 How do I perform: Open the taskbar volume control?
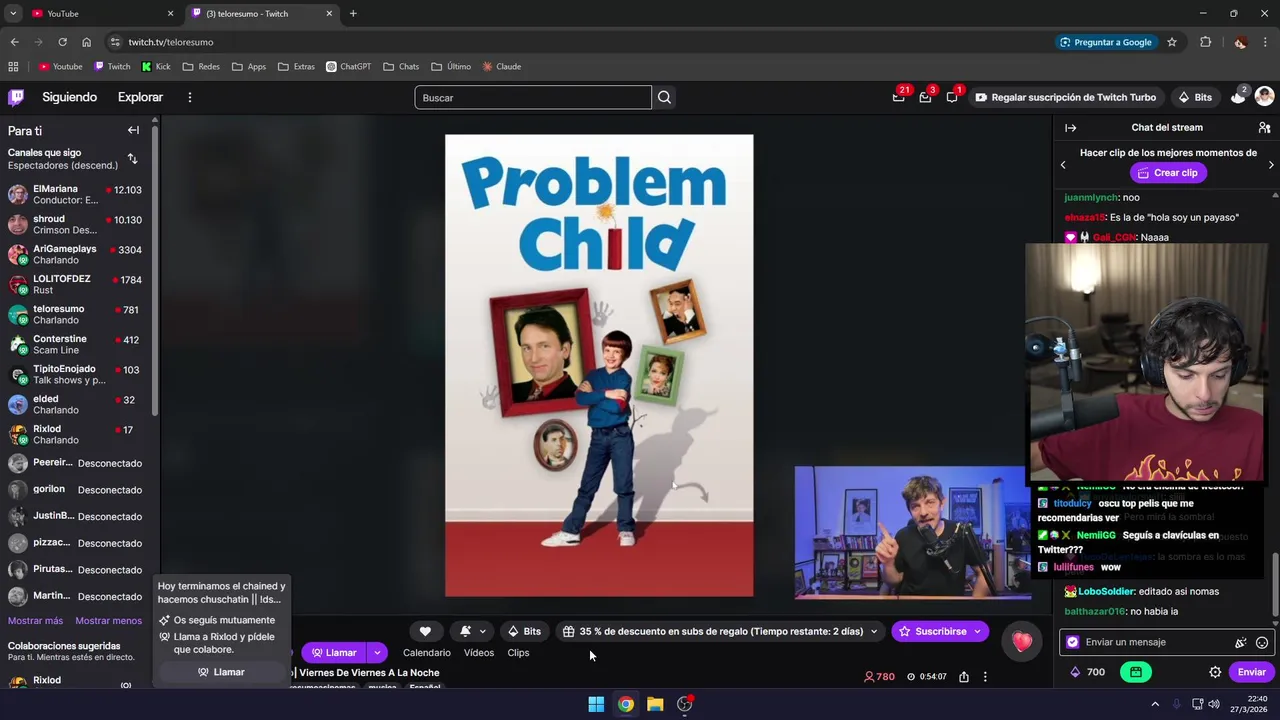click(1214, 704)
